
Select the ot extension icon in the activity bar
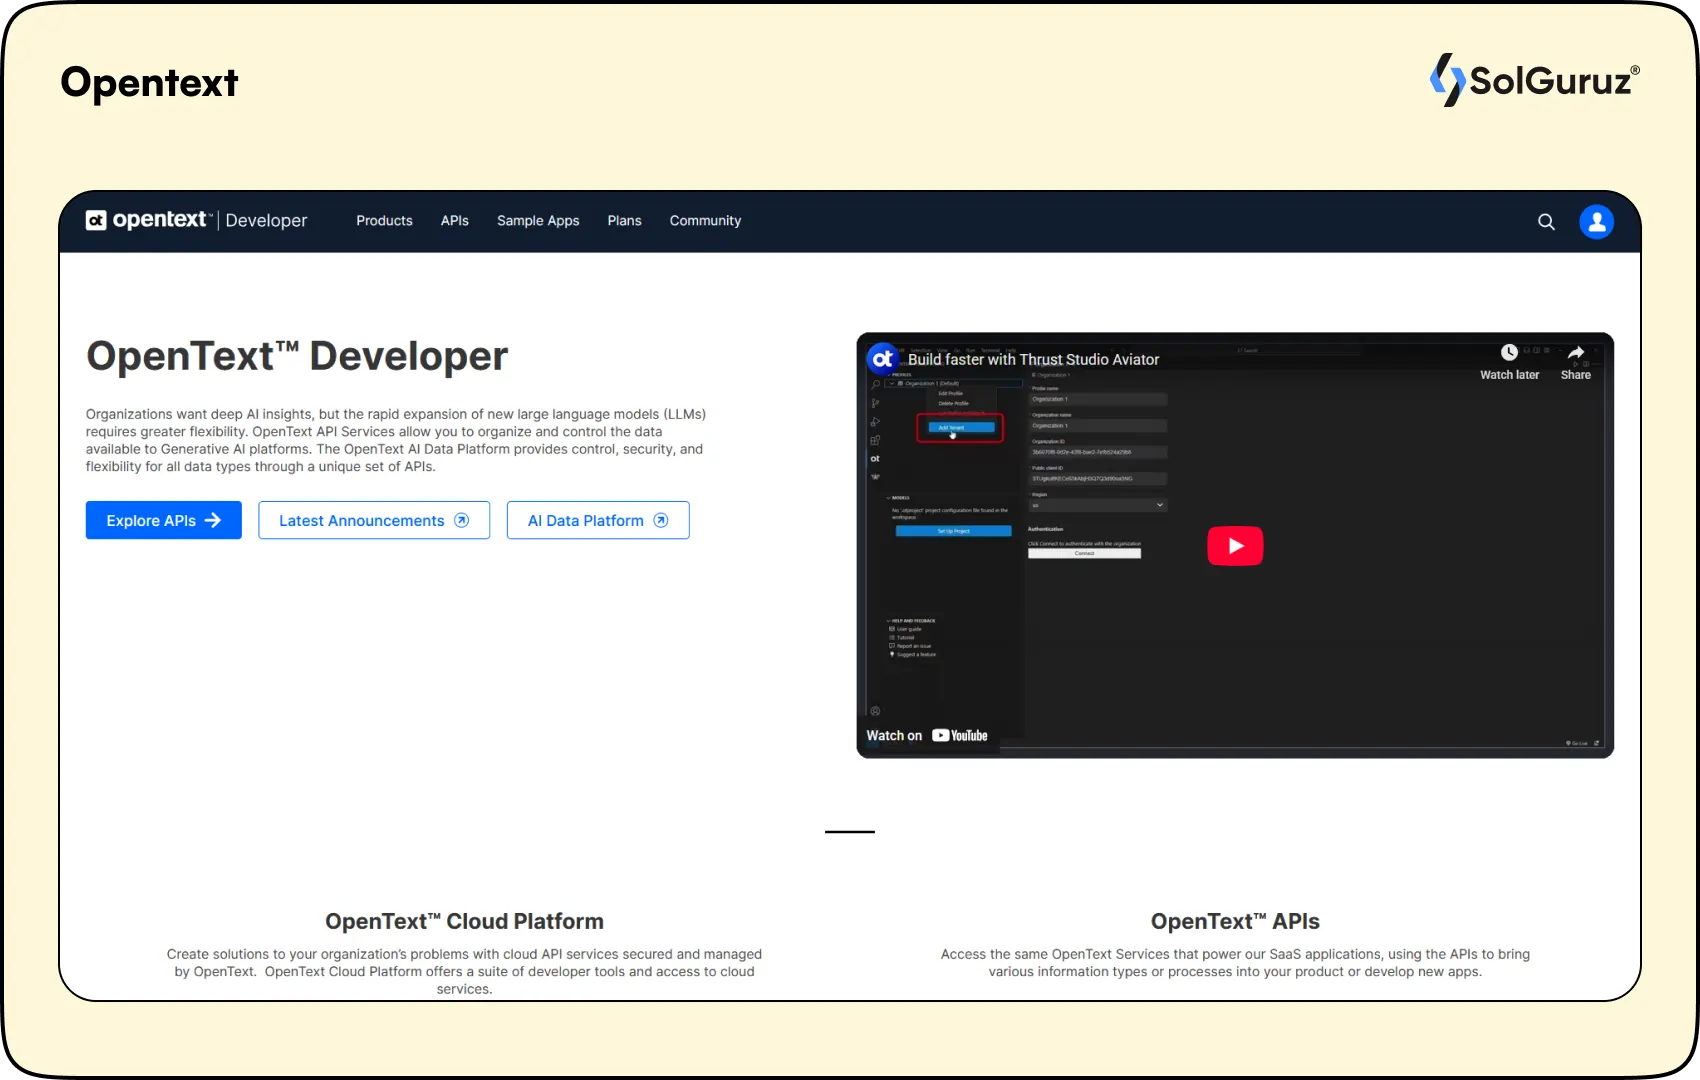click(874, 458)
